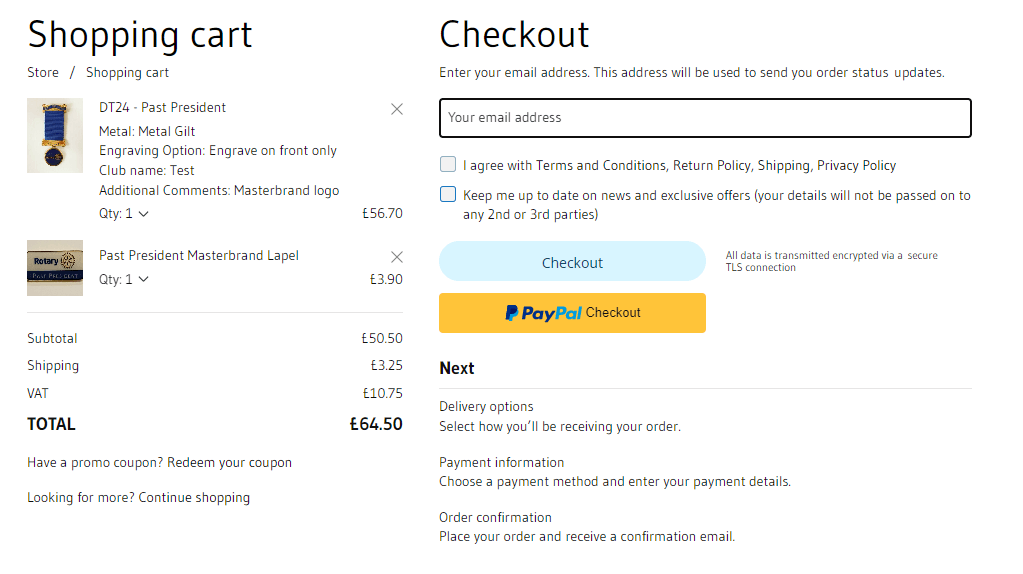Click the blue Checkout button
The width and height of the screenshot is (1023, 574).
(x=572, y=262)
